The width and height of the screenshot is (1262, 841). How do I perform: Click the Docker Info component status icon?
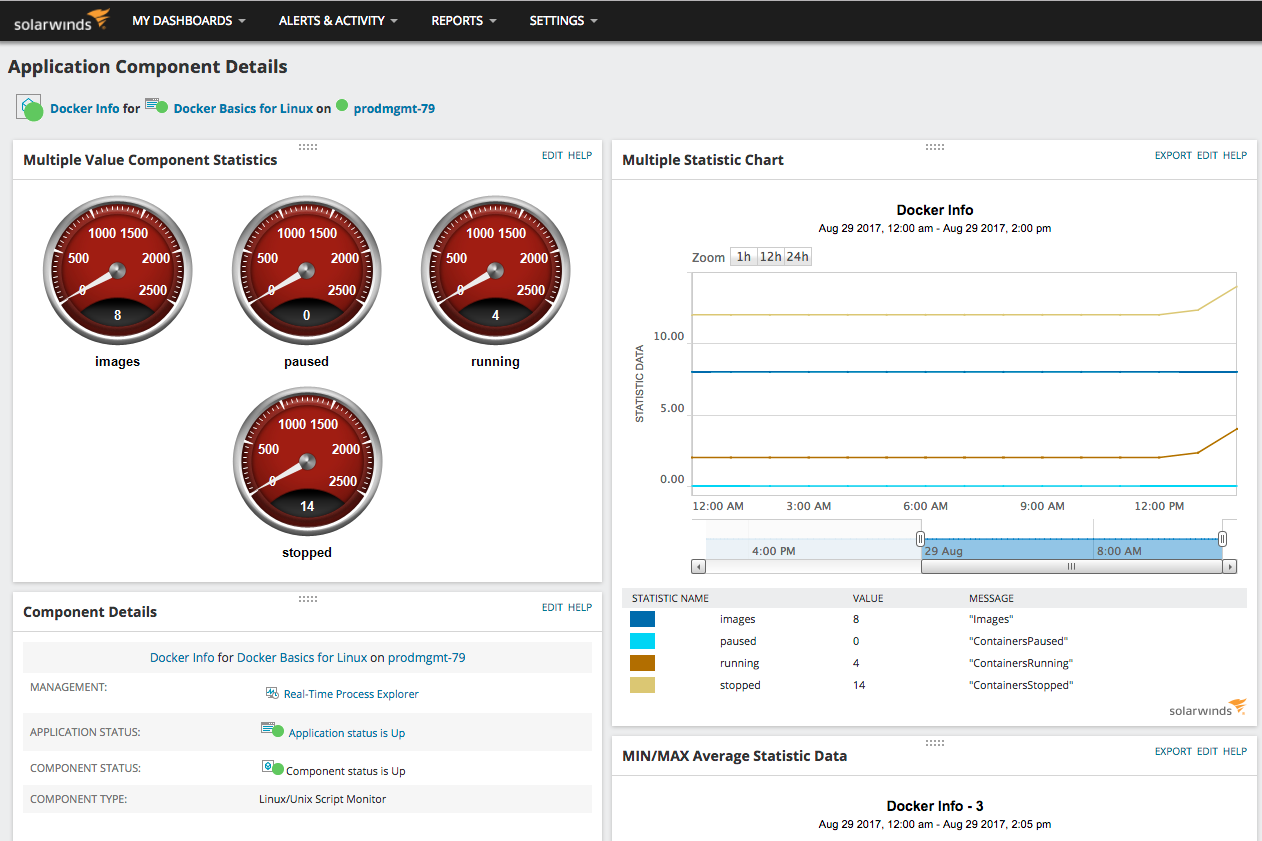point(30,108)
